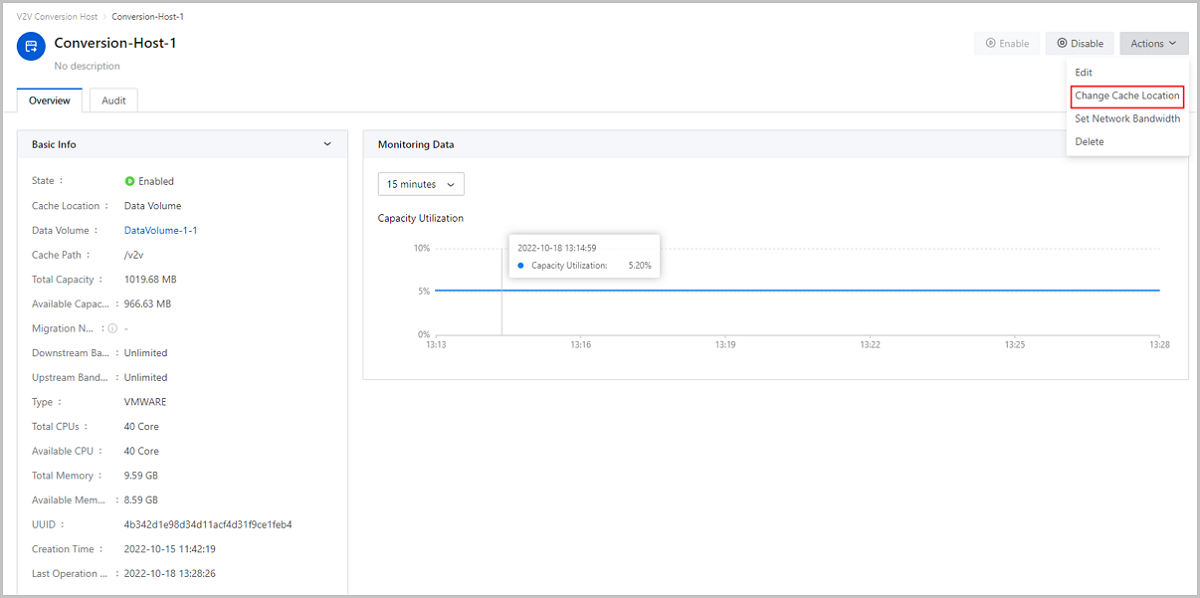
Task: Click the No description text
Action: (x=87, y=66)
